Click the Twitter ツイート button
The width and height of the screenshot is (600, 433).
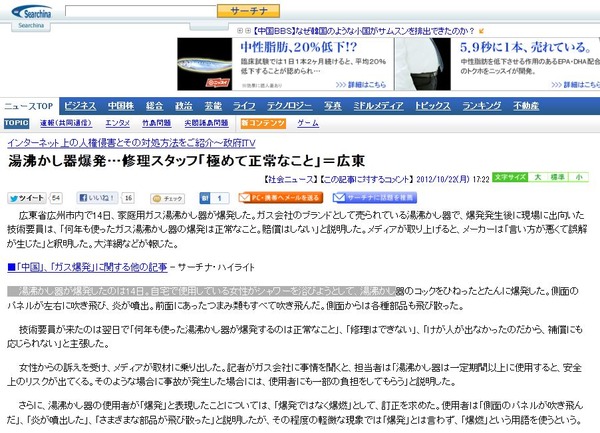pos(27,198)
